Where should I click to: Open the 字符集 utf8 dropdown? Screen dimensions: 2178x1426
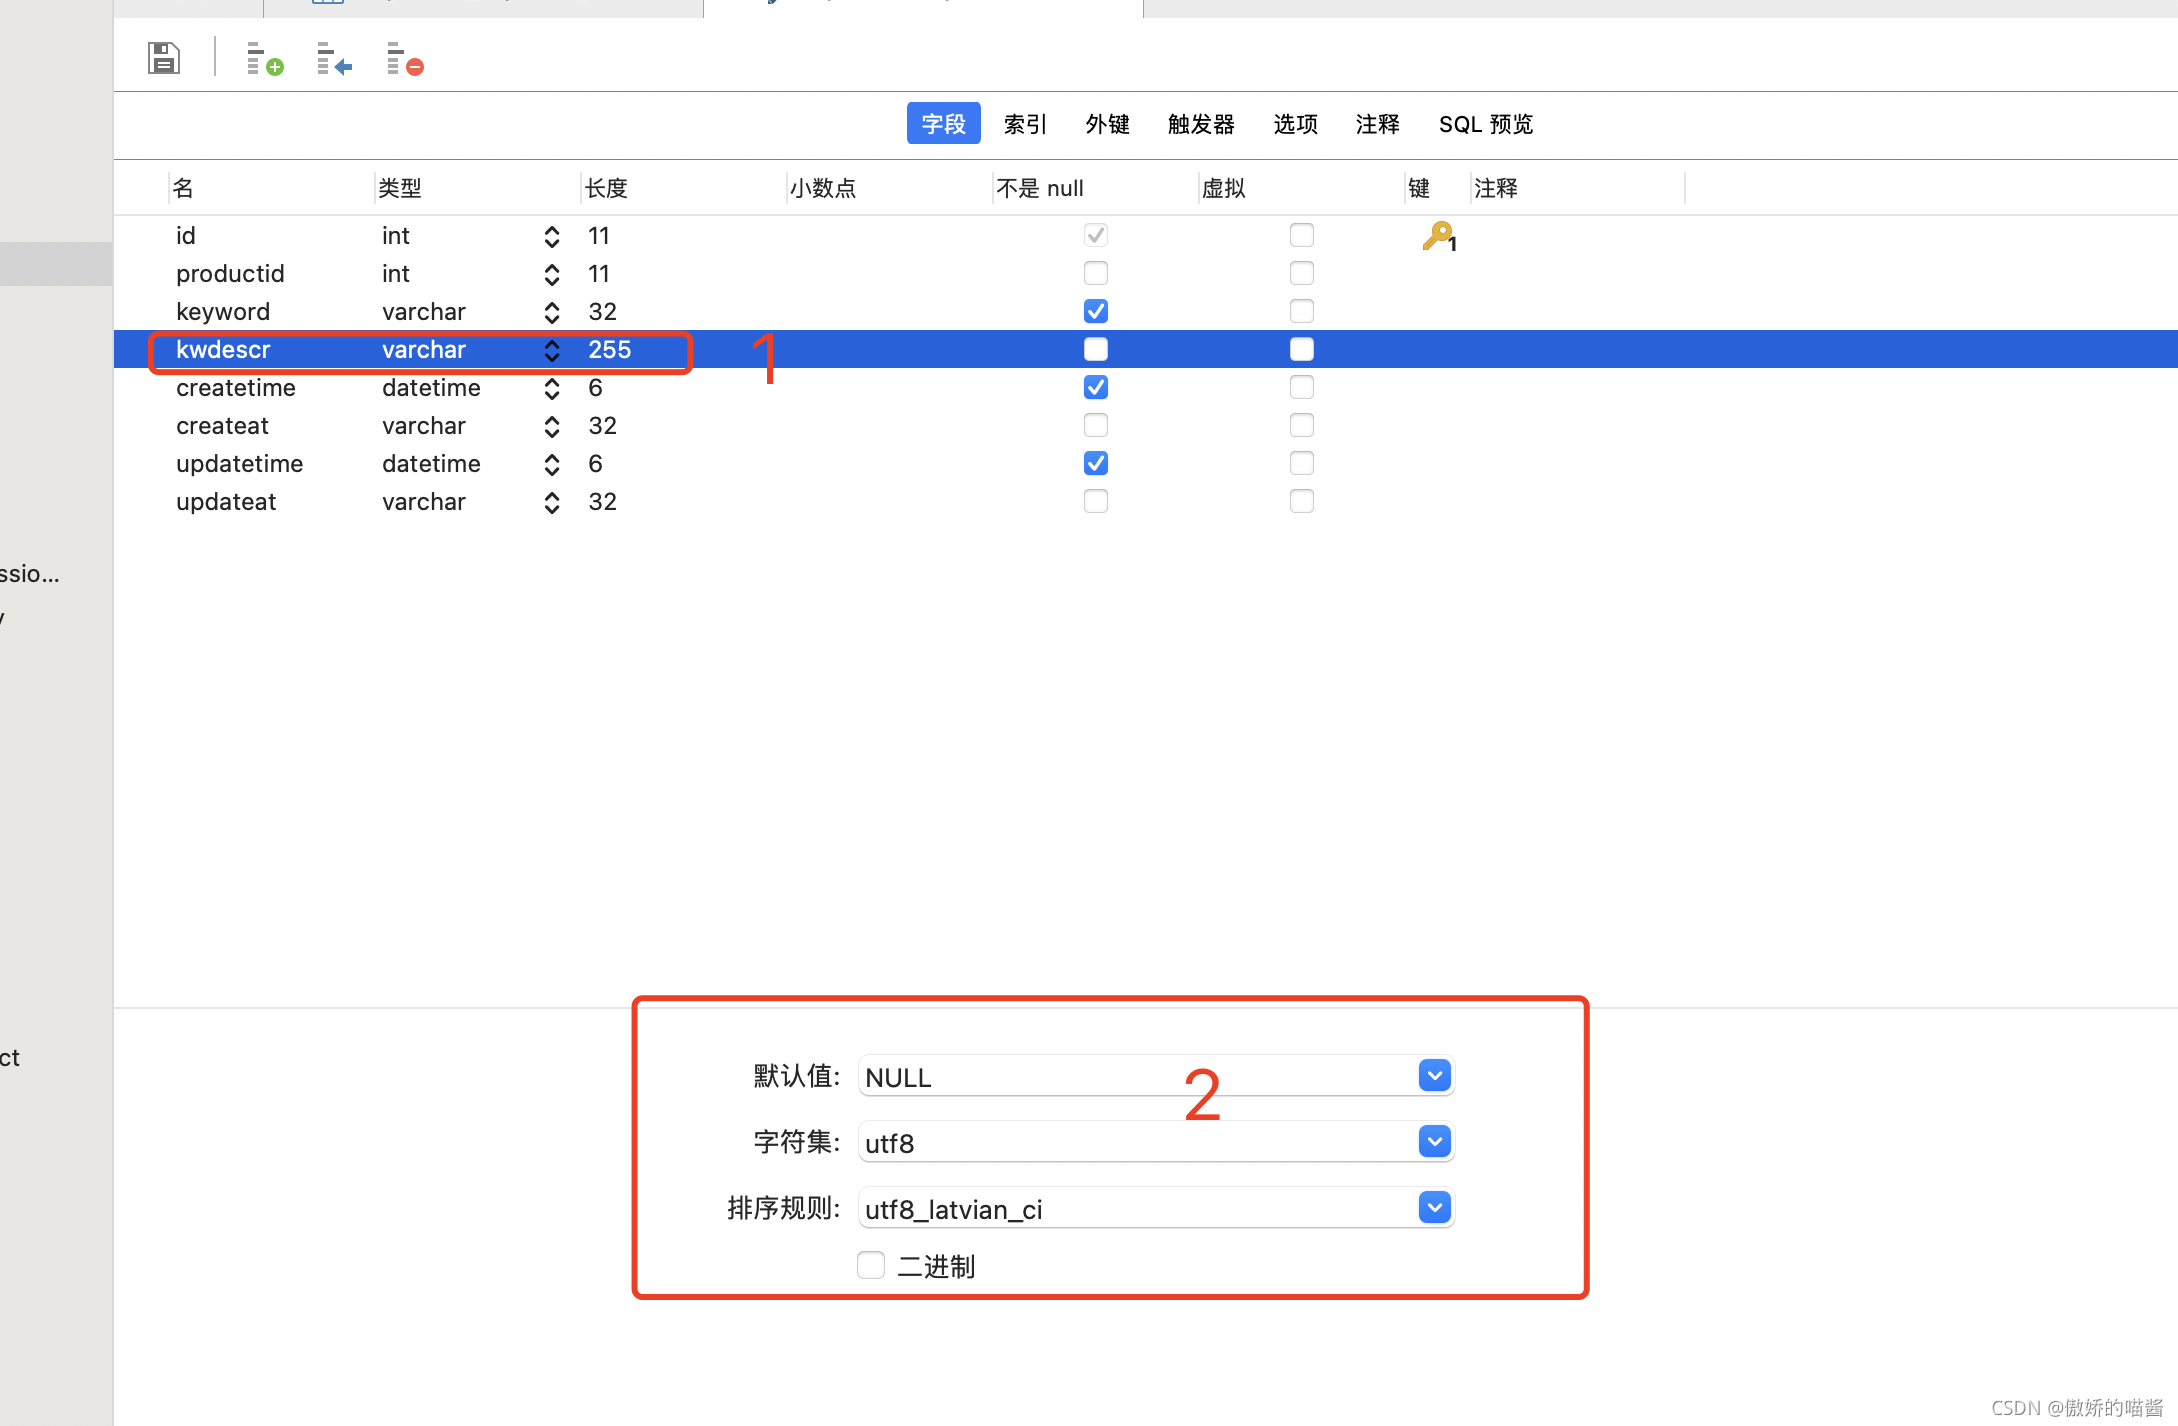click(1434, 1141)
